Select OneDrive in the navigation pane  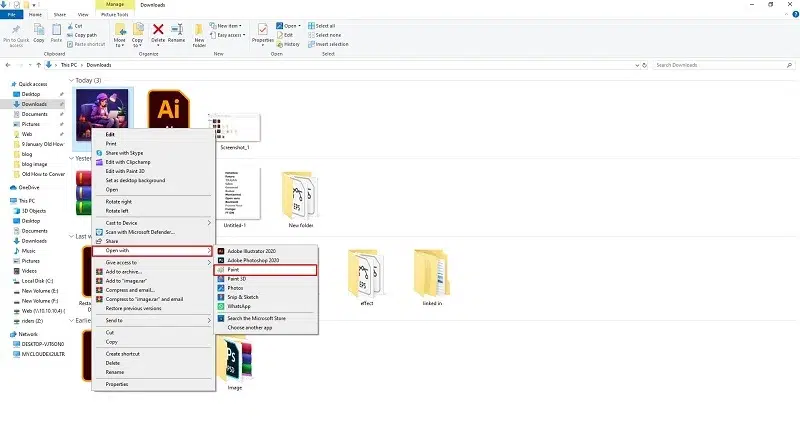24,188
